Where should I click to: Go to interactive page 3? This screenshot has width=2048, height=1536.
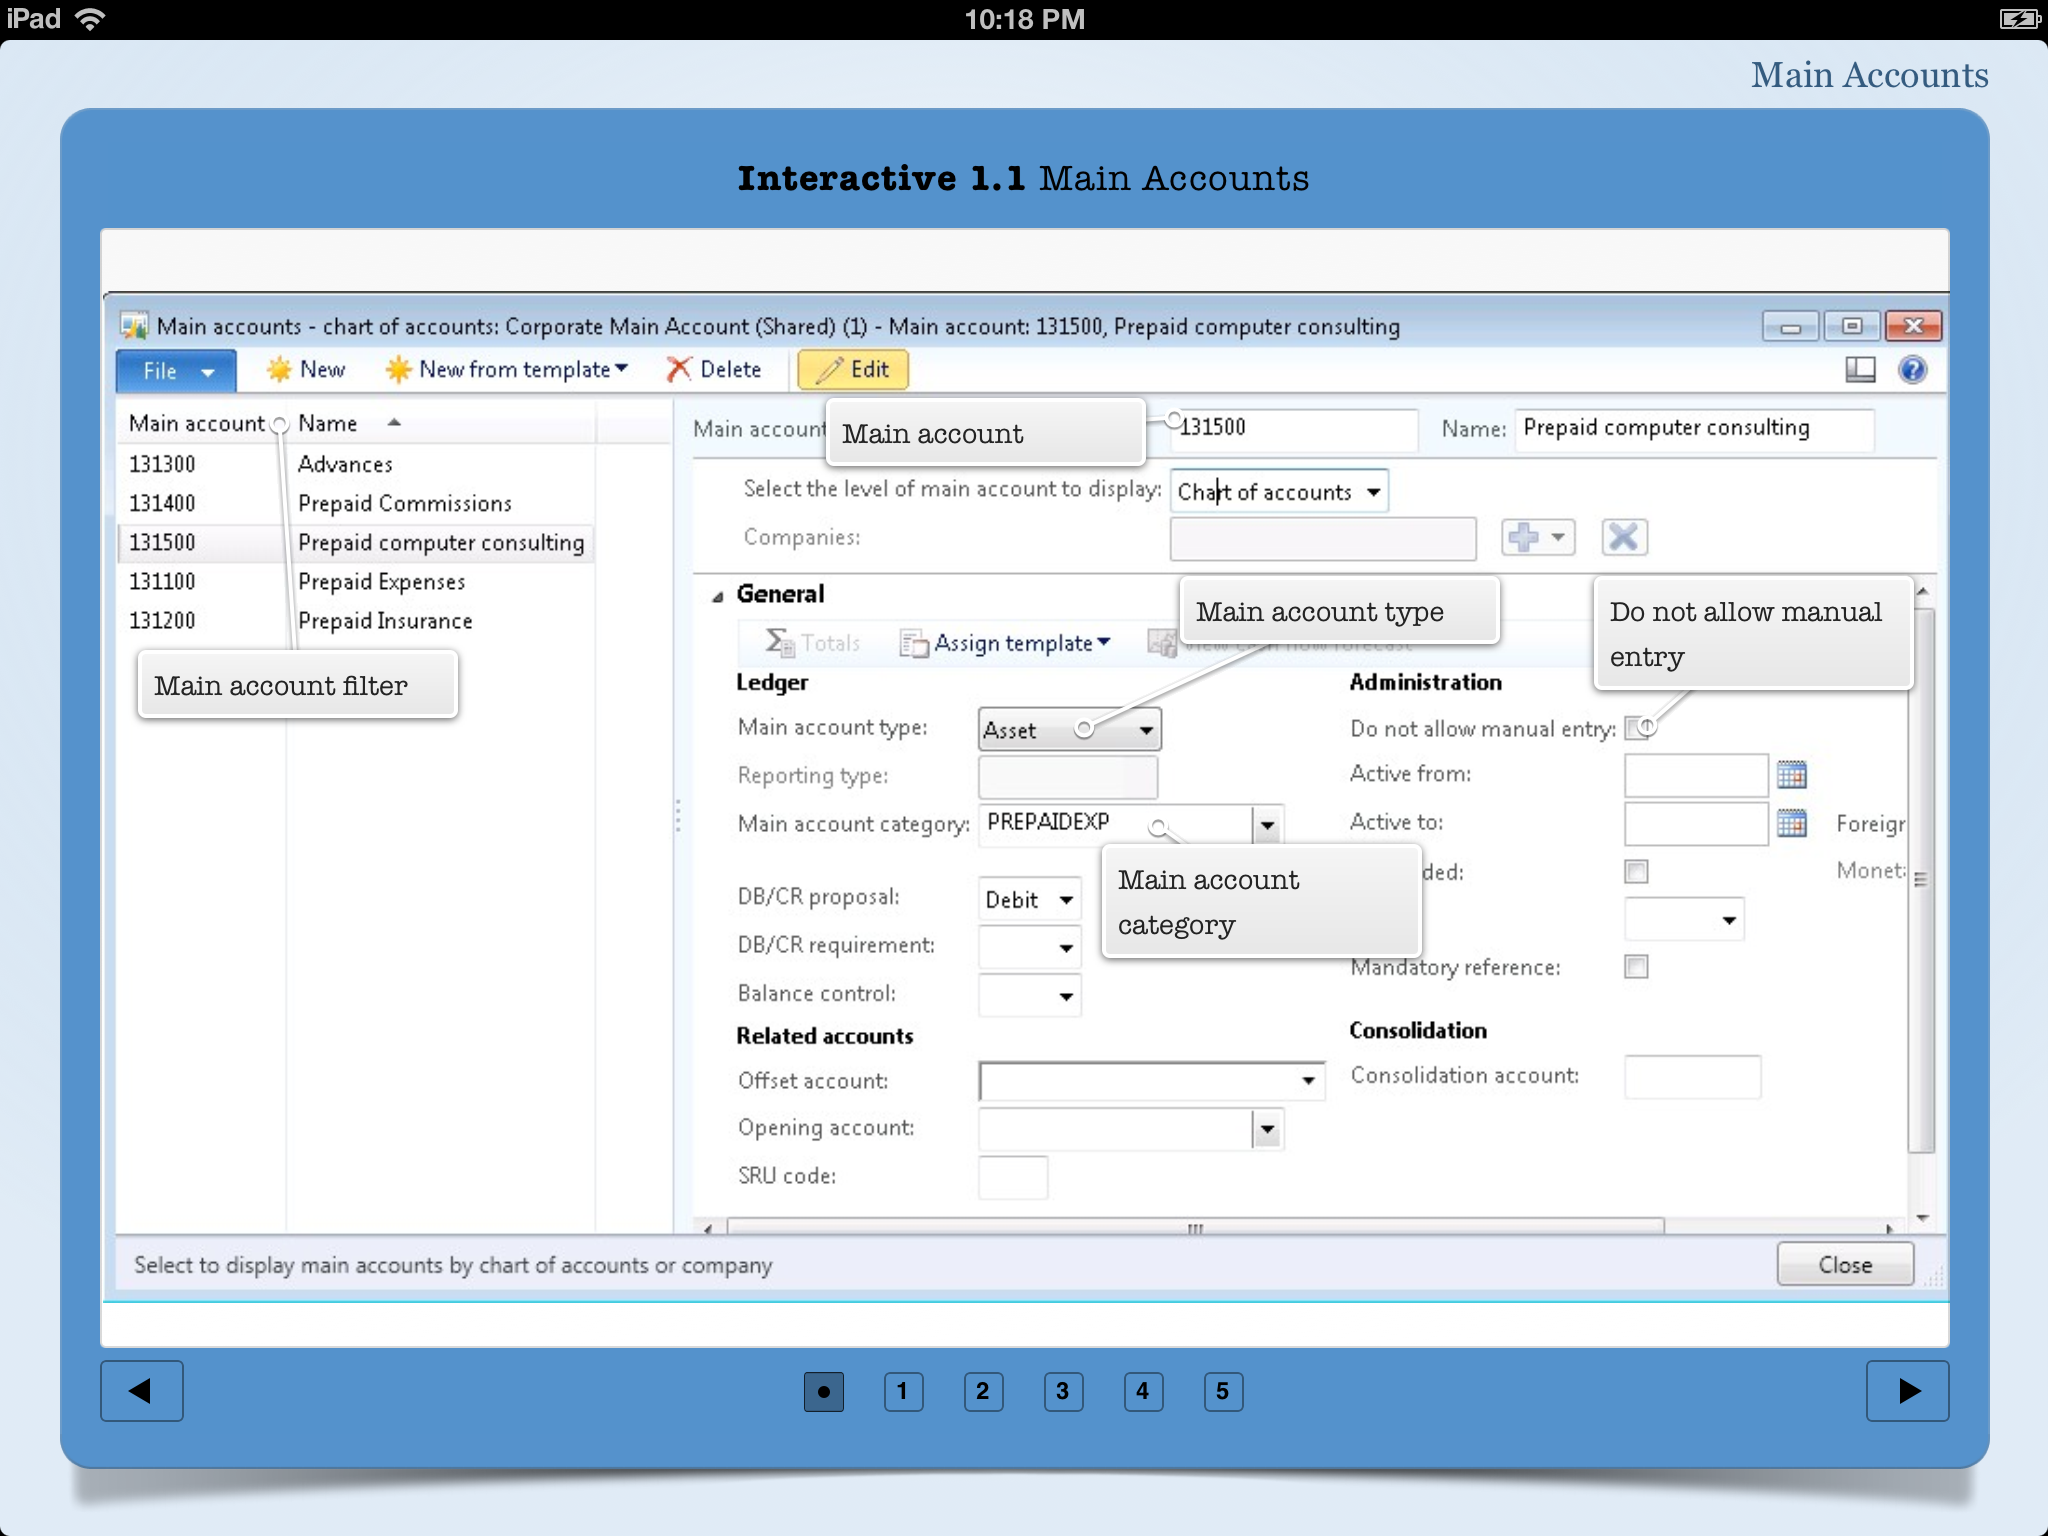coord(1062,1391)
